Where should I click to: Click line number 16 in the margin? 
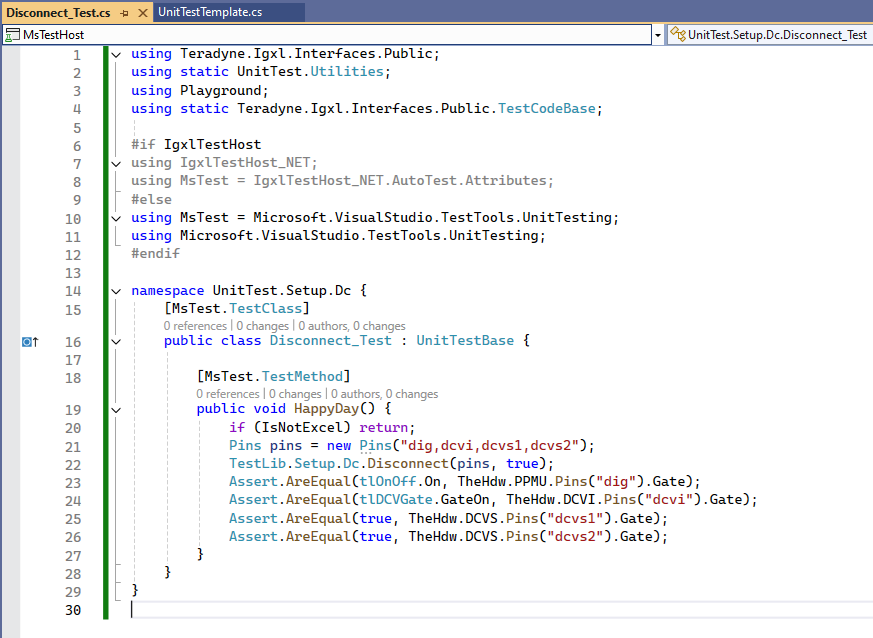click(73, 342)
